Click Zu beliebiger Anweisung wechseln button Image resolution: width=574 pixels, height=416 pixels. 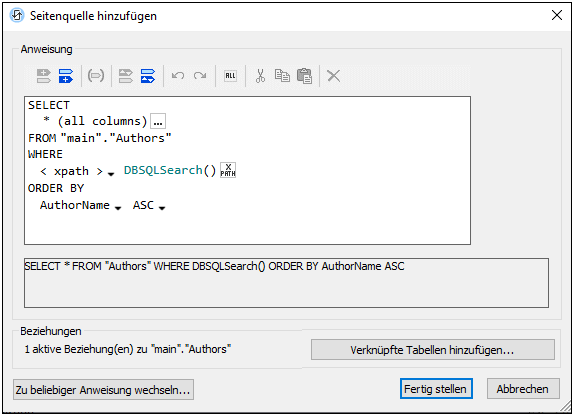[103, 390]
